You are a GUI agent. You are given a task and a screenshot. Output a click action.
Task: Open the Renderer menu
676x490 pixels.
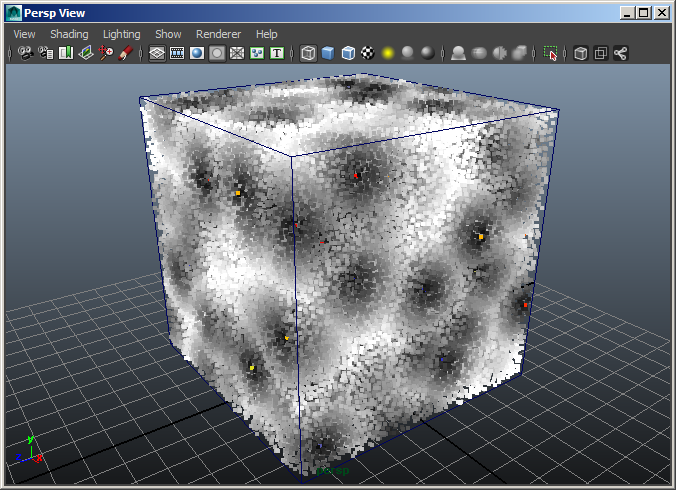point(218,34)
